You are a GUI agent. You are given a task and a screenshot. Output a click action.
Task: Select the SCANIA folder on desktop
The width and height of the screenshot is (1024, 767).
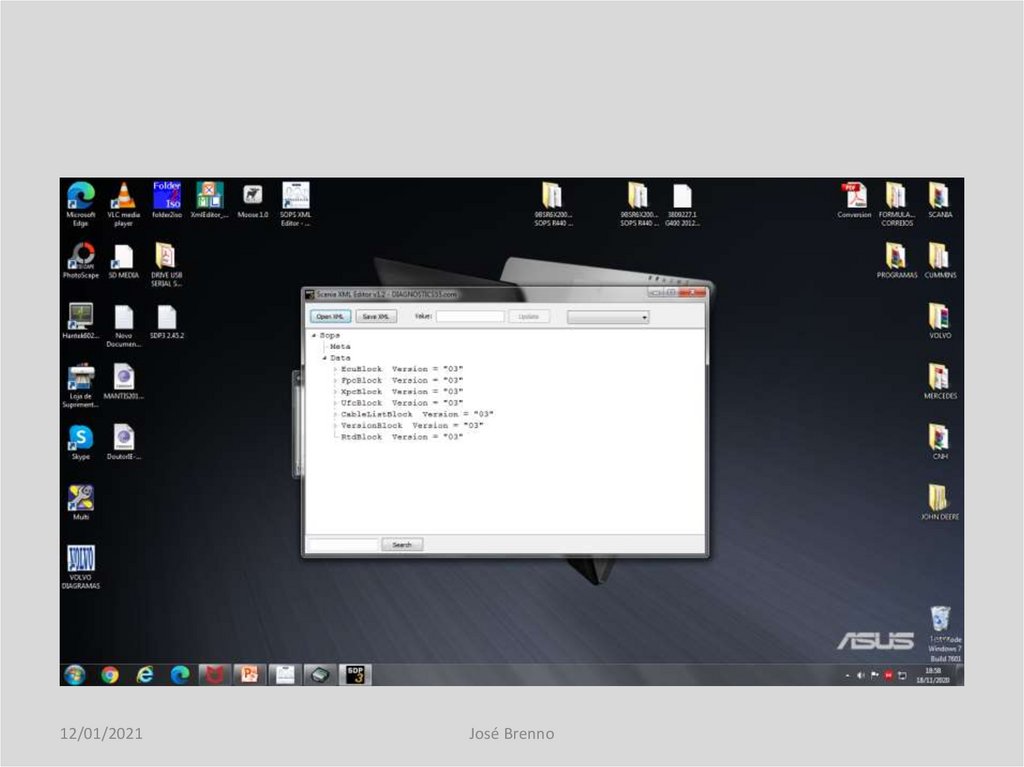pyautogui.click(x=940, y=200)
